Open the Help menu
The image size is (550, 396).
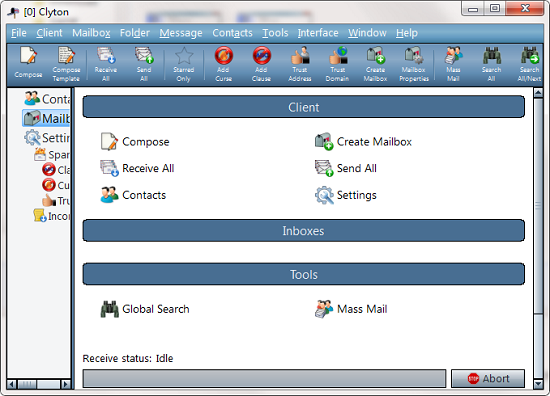point(407,33)
